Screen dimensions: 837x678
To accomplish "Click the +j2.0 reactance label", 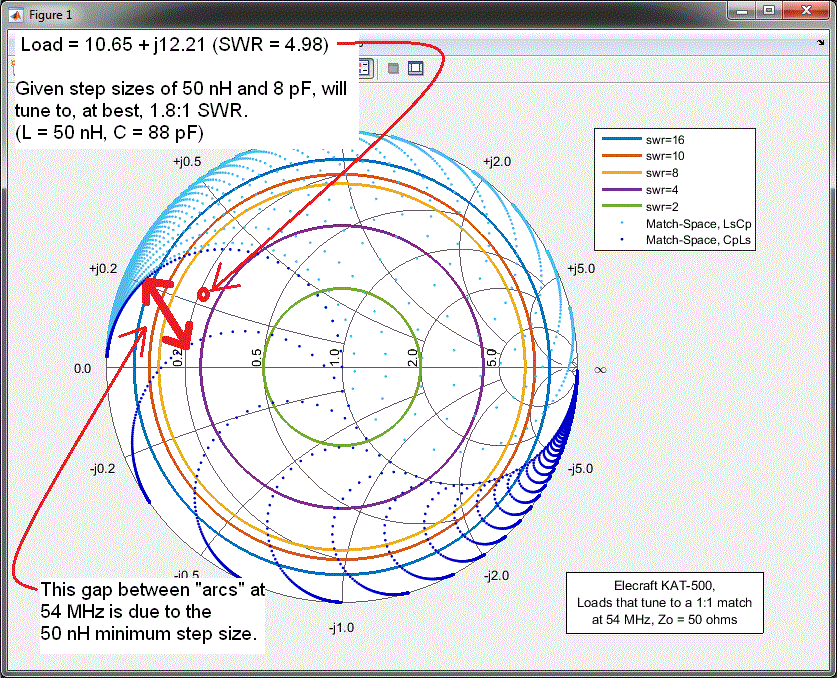I will point(496,162).
